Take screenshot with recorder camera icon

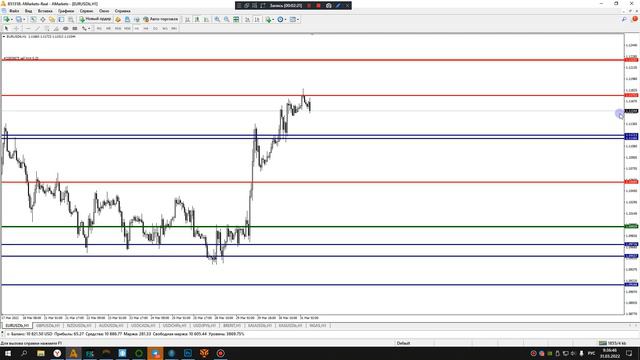(x=329, y=6)
